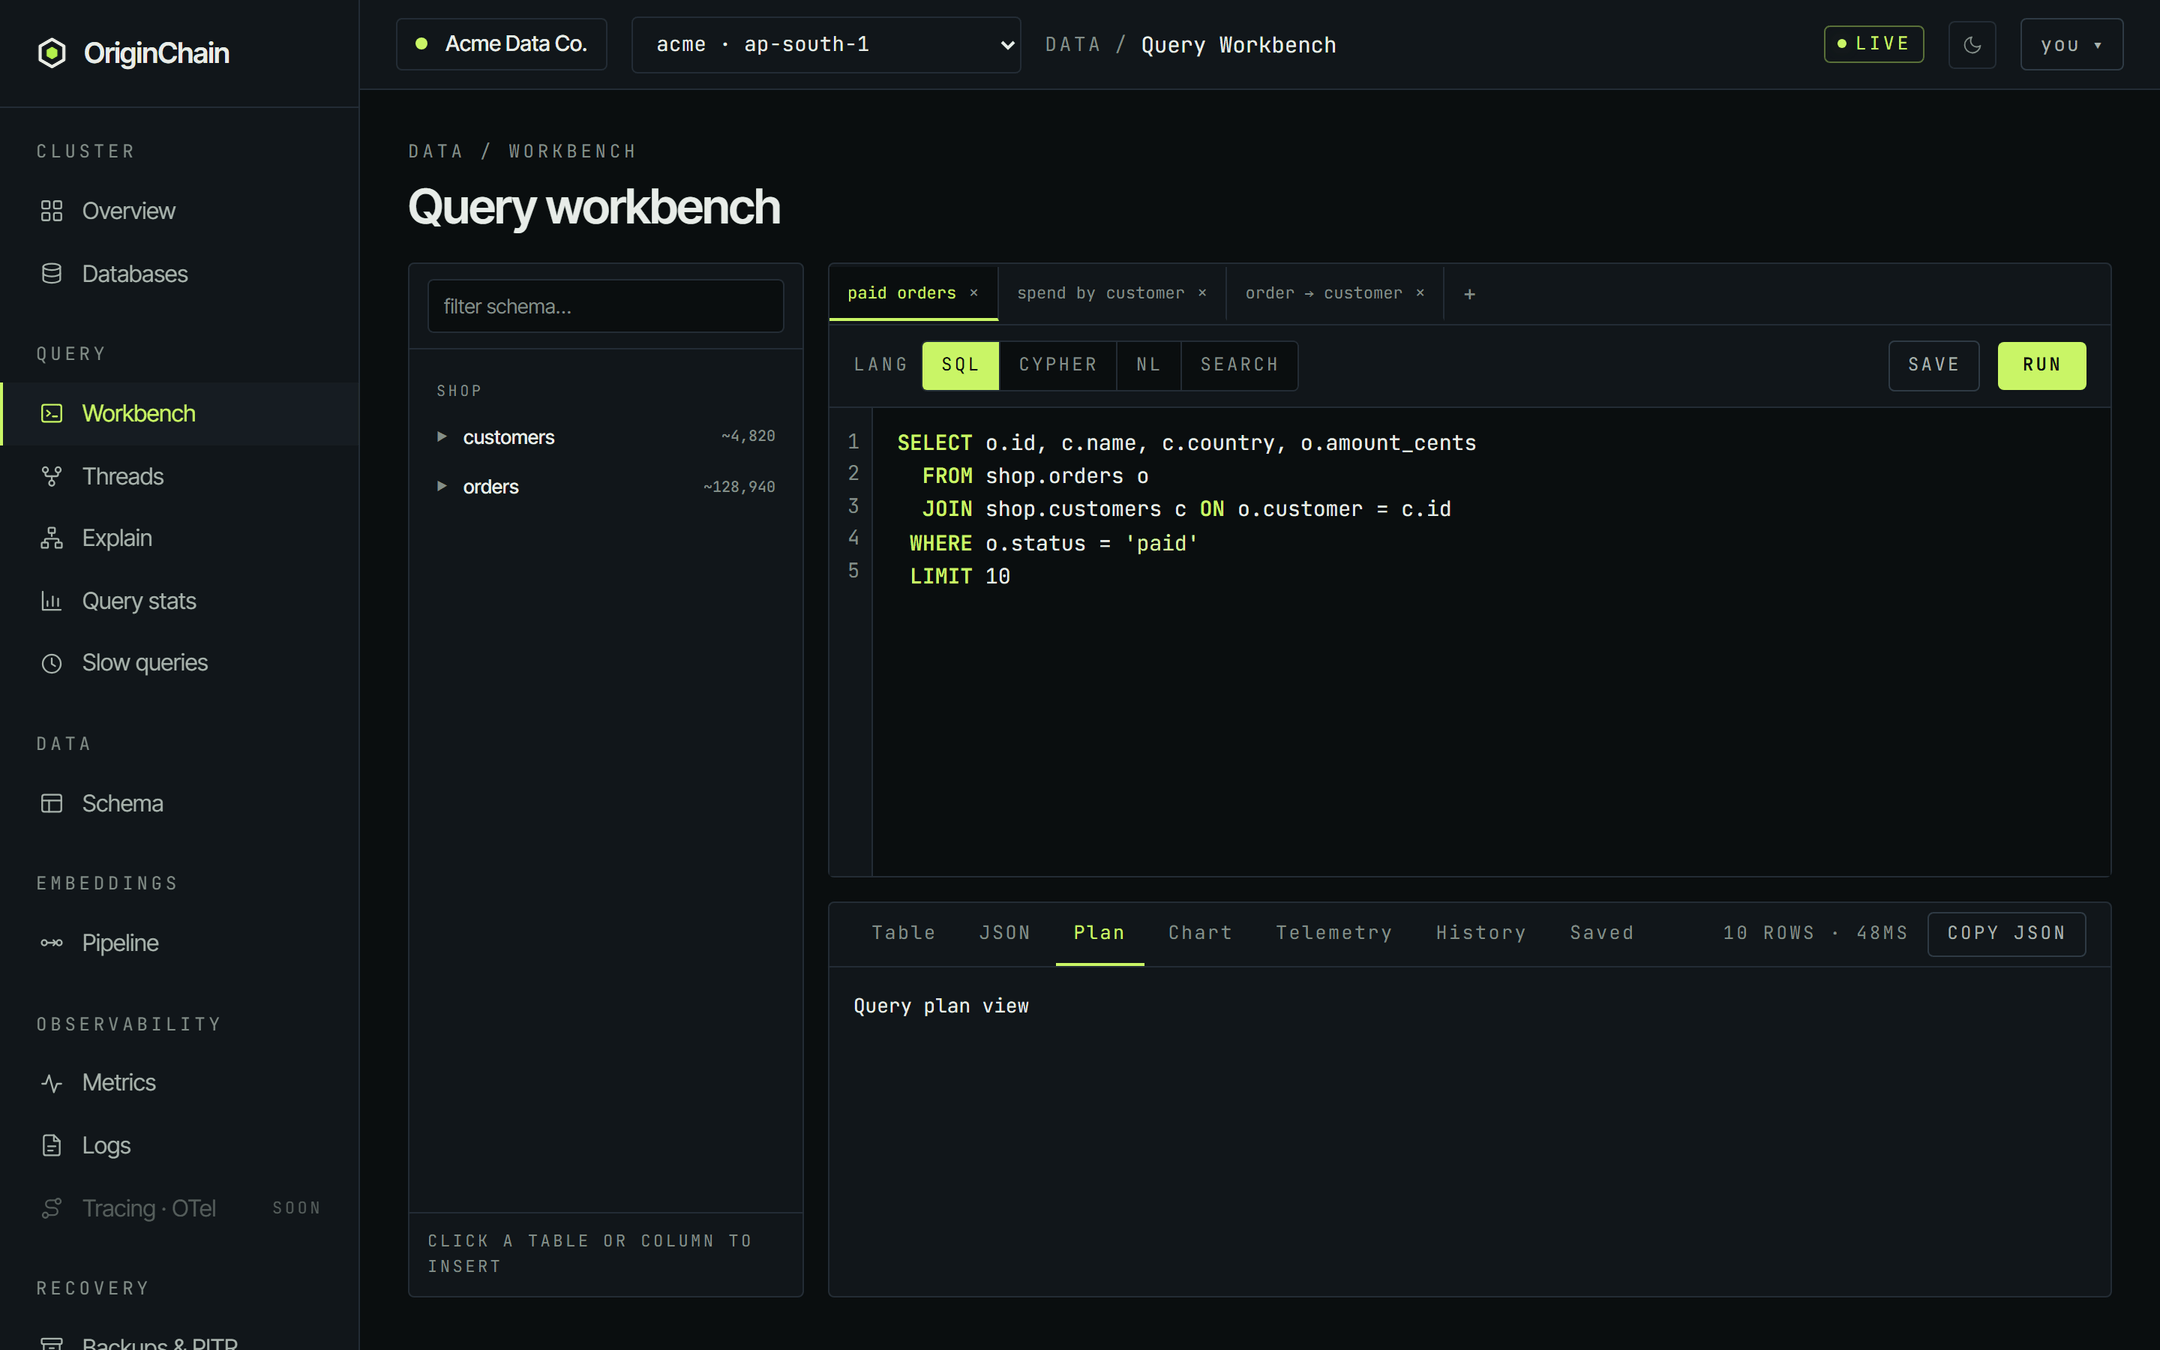Open the Acme Data Co. organization selector
This screenshot has height=1350, width=2160.
501,44
